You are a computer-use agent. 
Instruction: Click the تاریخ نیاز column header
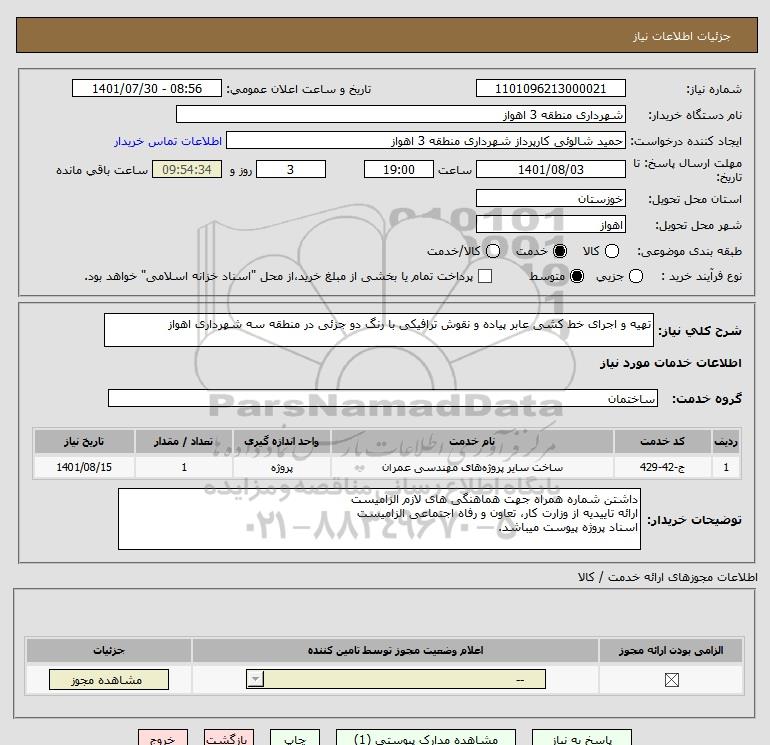[84, 441]
